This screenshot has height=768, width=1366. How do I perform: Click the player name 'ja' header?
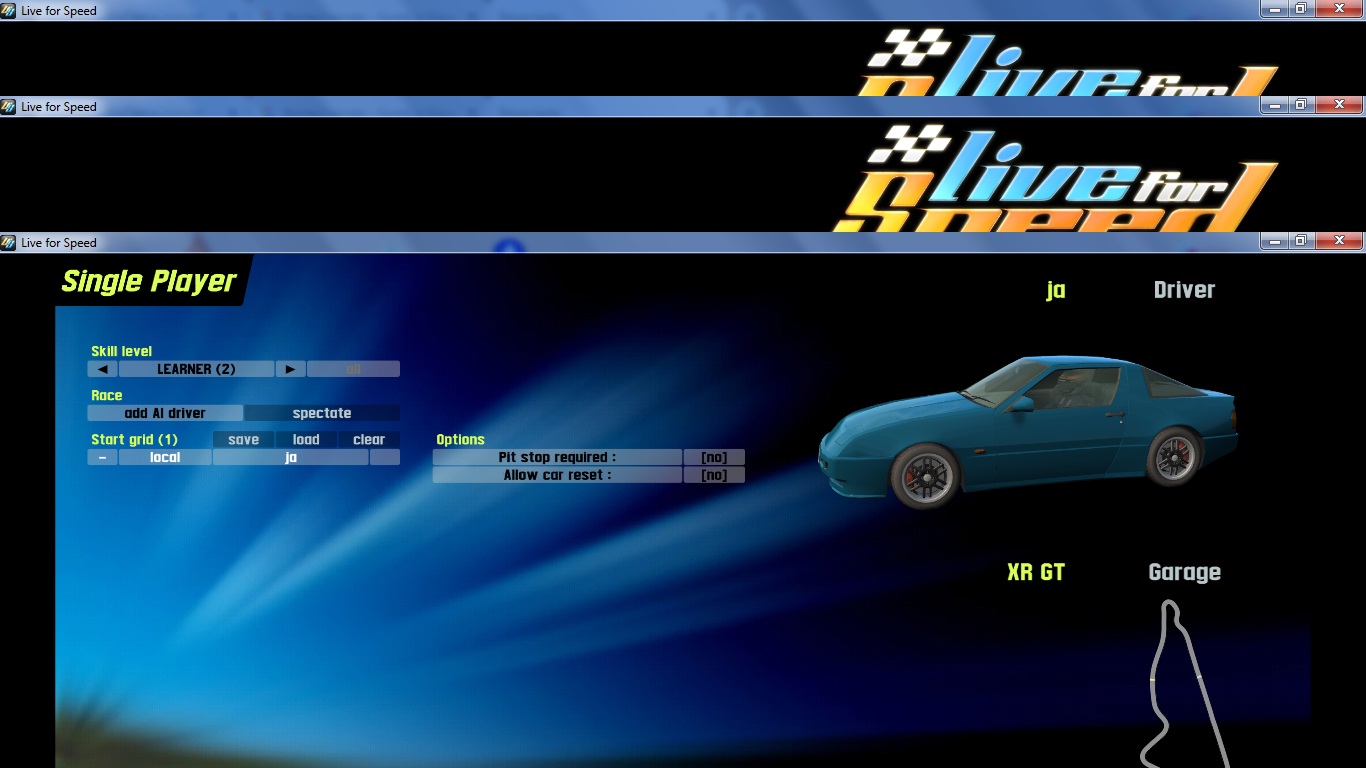[x=1056, y=290]
